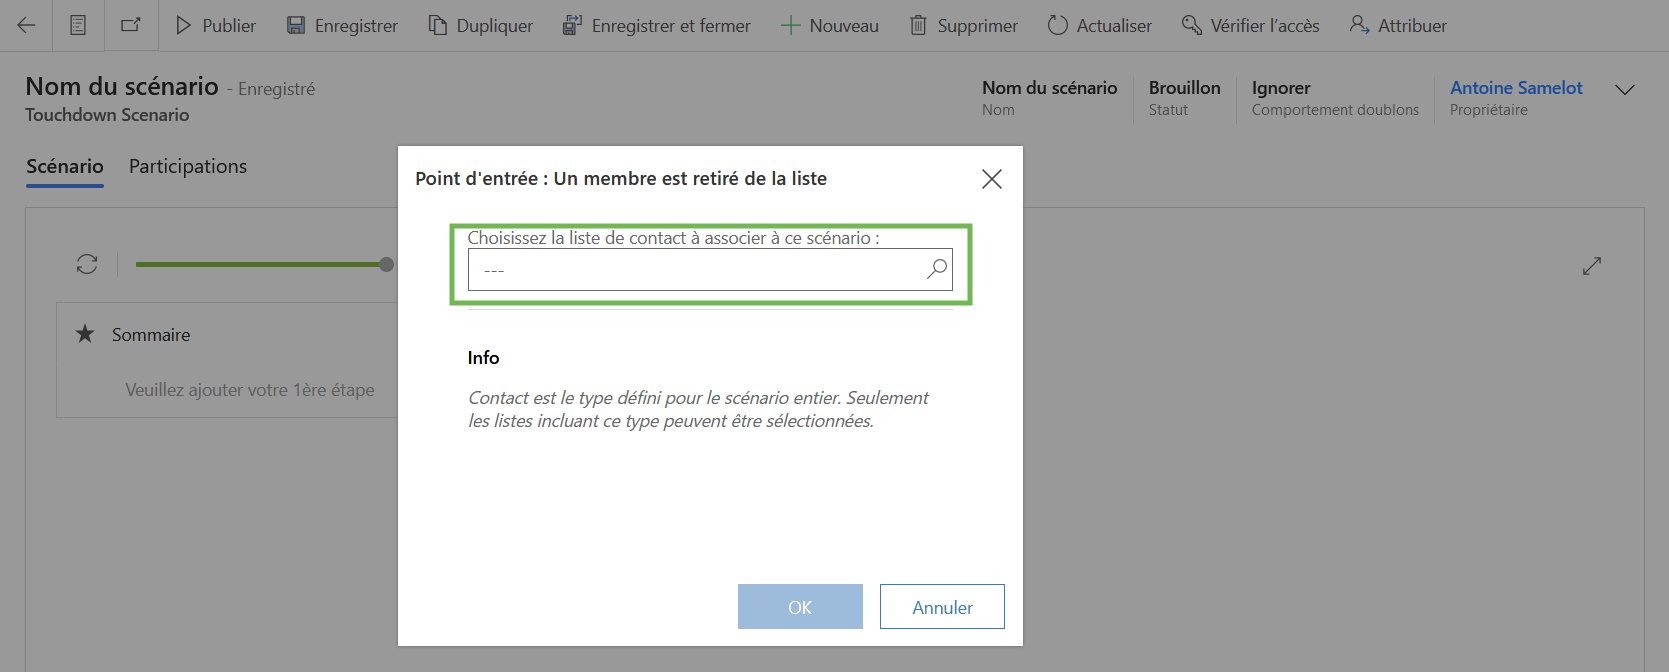Image resolution: width=1669 pixels, height=672 pixels.
Task: Create a new record with Nouveau
Action: (830, 26)
